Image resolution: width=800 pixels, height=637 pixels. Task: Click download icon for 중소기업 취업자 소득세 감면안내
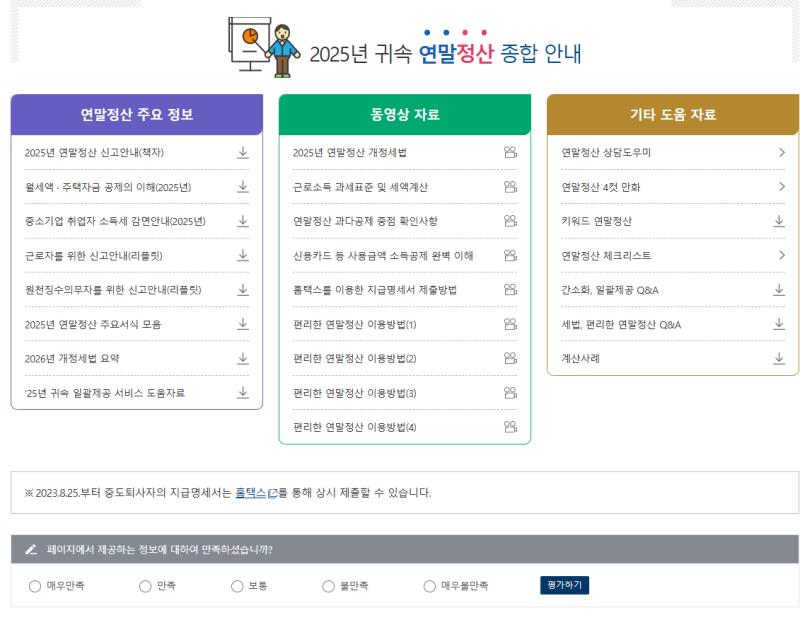click(x=243, y=221)
